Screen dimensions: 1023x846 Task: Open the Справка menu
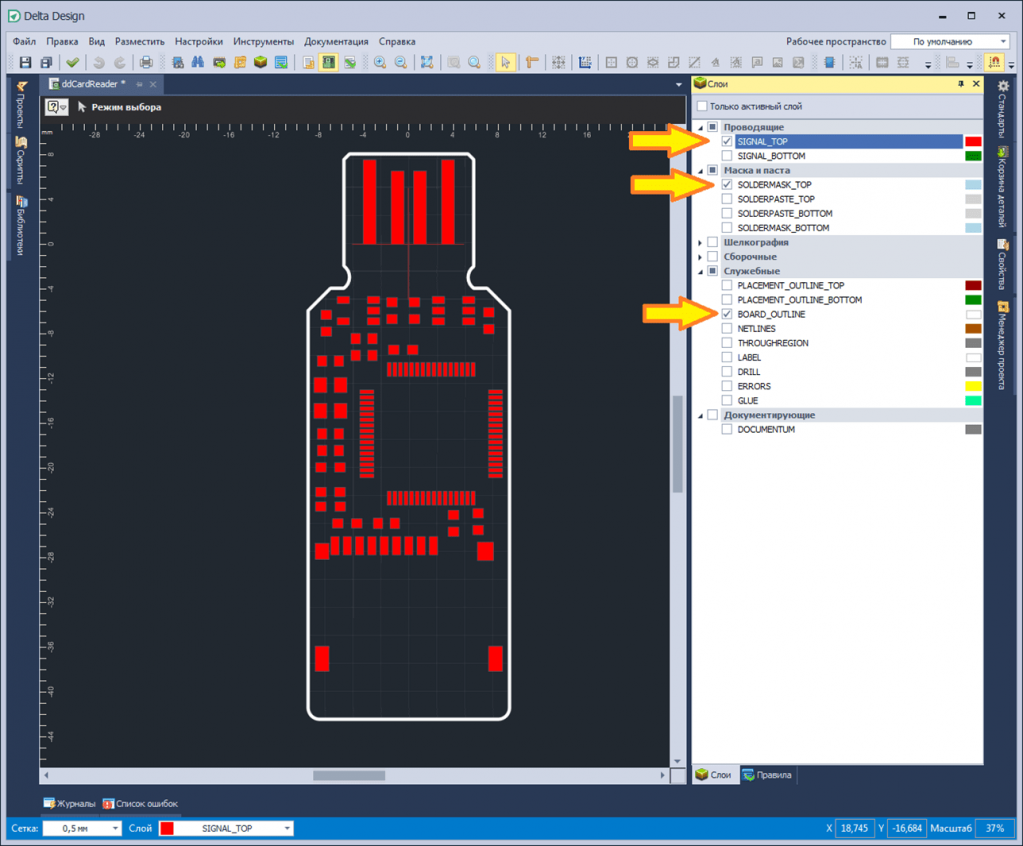pos(397,42)
